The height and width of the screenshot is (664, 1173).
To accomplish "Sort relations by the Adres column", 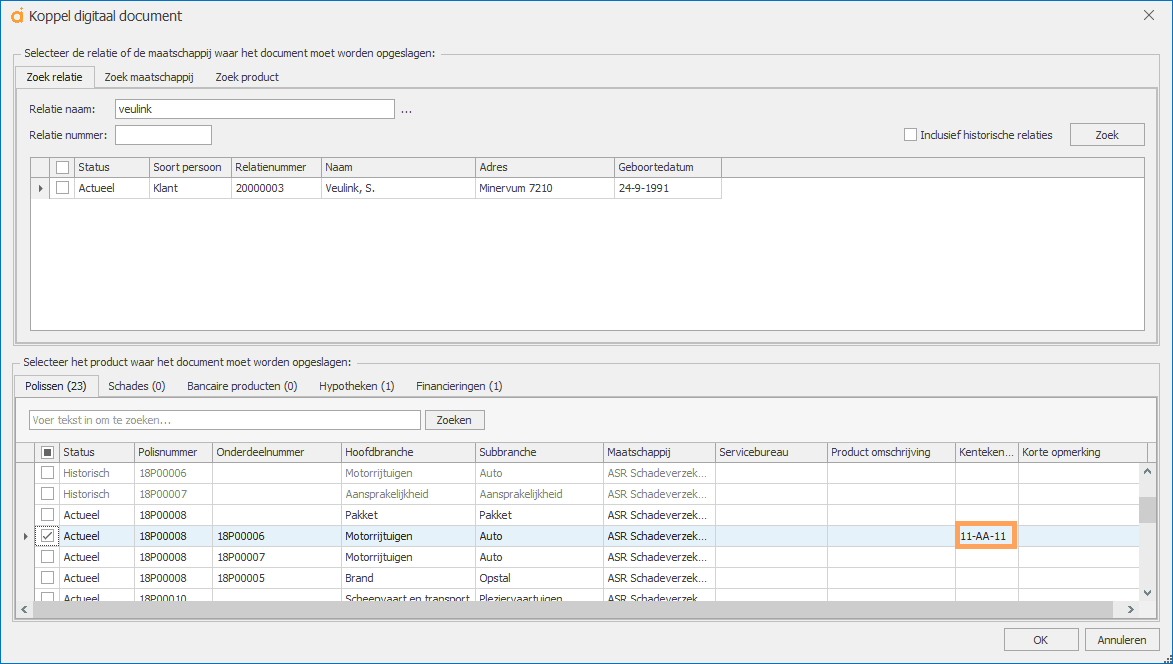I will coord(545,167).
